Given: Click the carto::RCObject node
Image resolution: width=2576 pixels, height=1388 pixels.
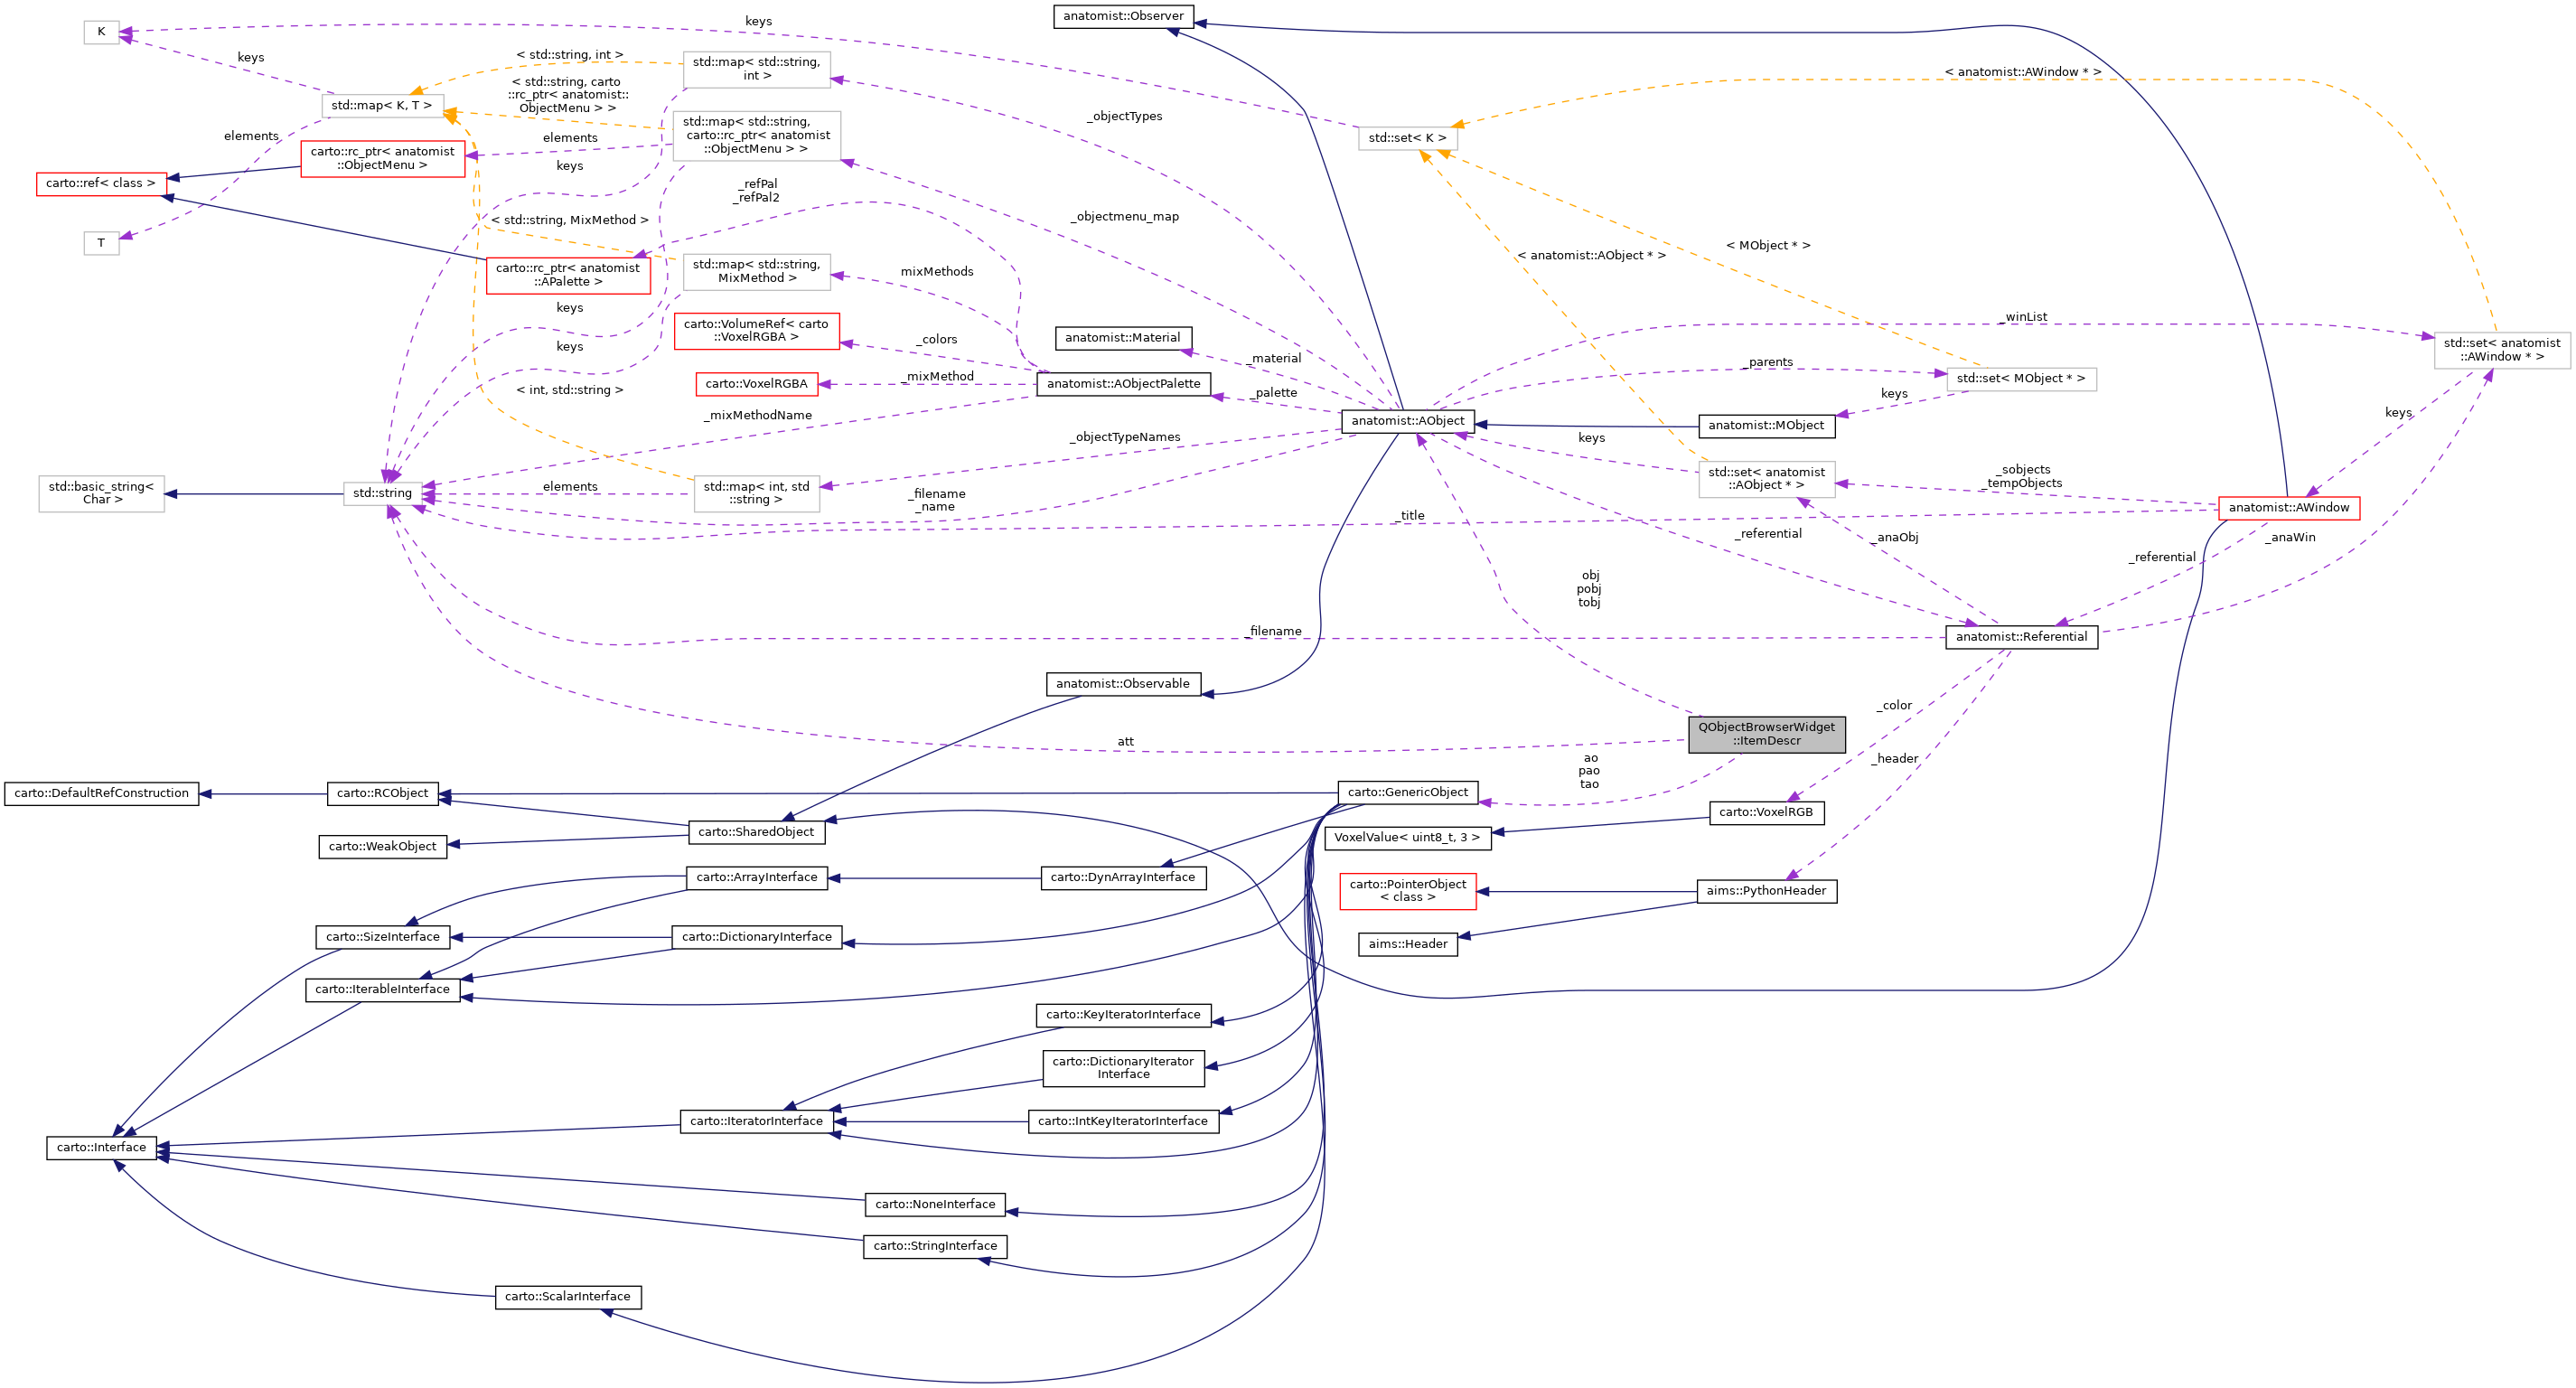Looking at the screenshot, I should 382,794.
